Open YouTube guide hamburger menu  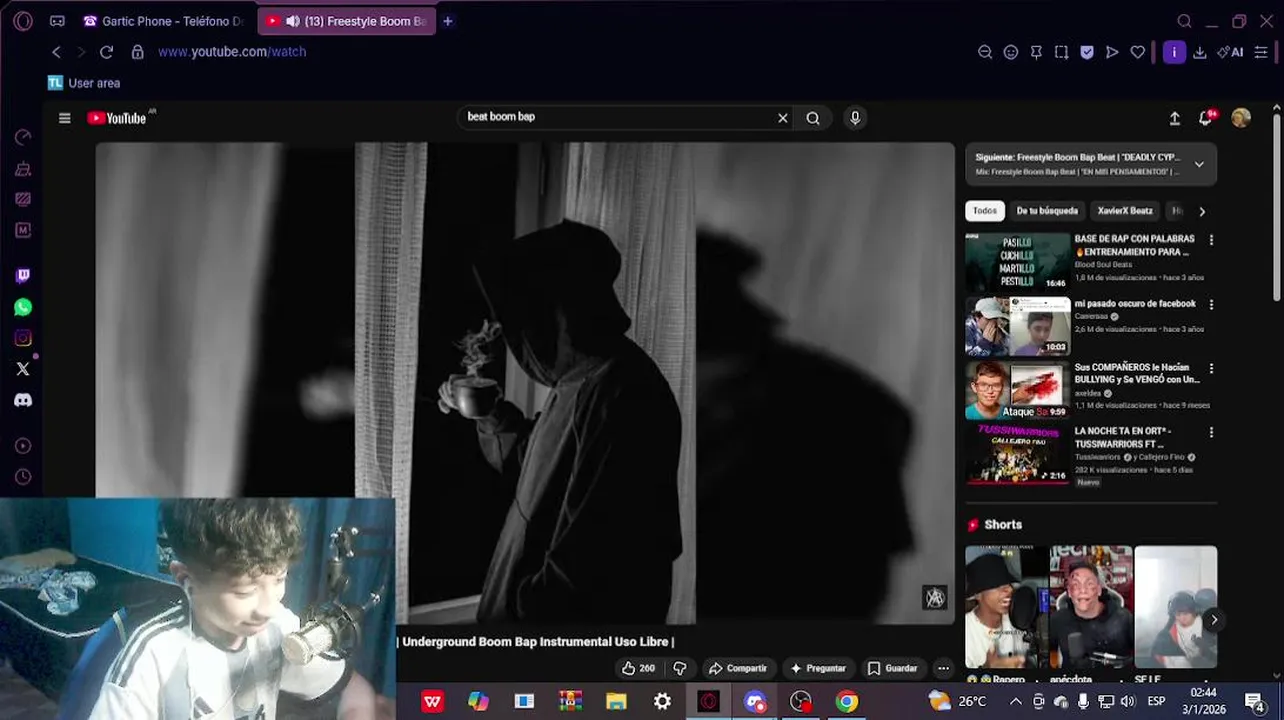pyautogui.click(x=65, y=118)
